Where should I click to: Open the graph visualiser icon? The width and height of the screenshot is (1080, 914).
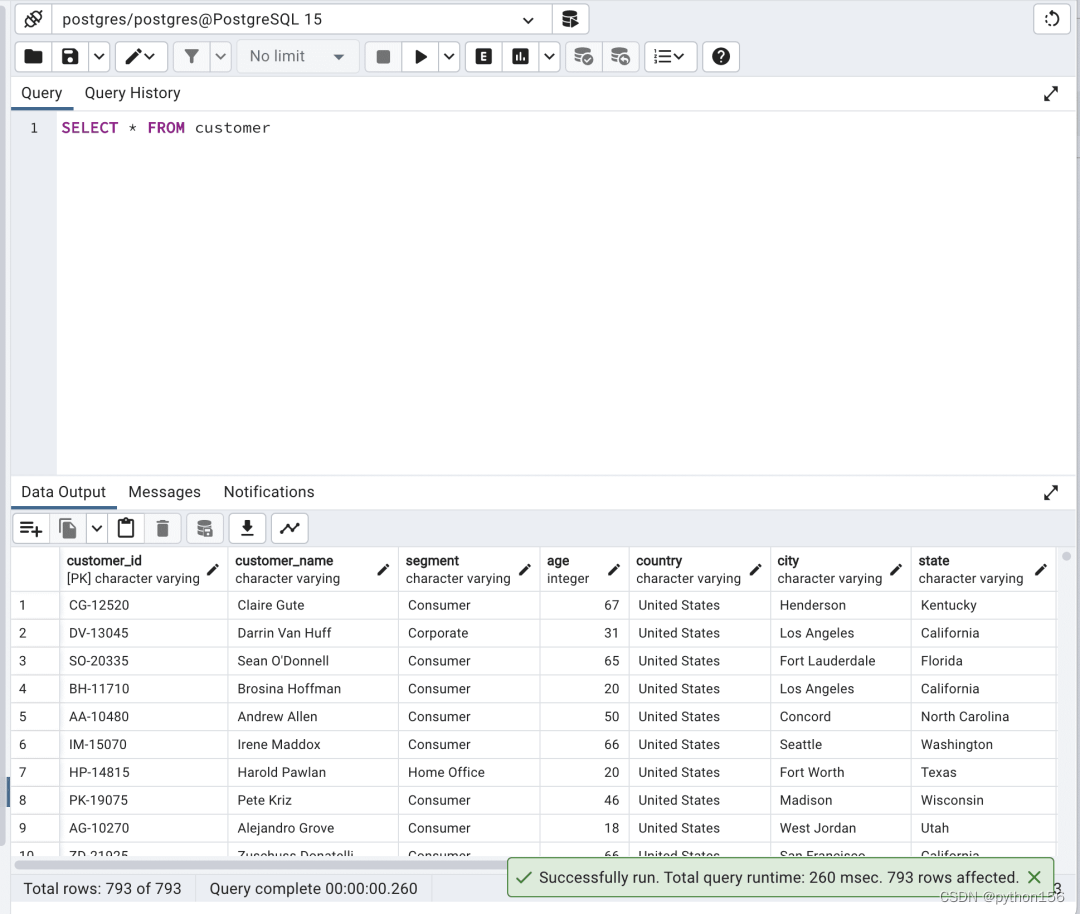[x=289, y=528]
